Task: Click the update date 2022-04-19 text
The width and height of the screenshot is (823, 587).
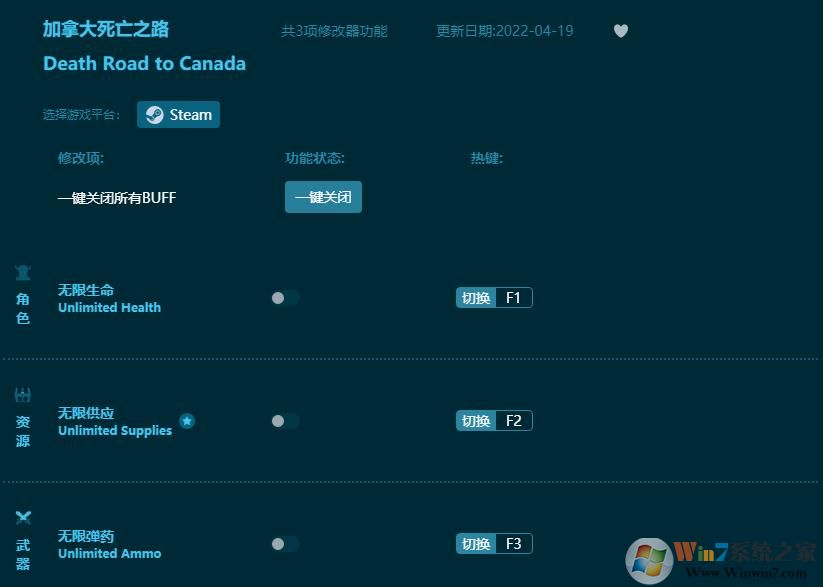Action: (x=504, y=31)
